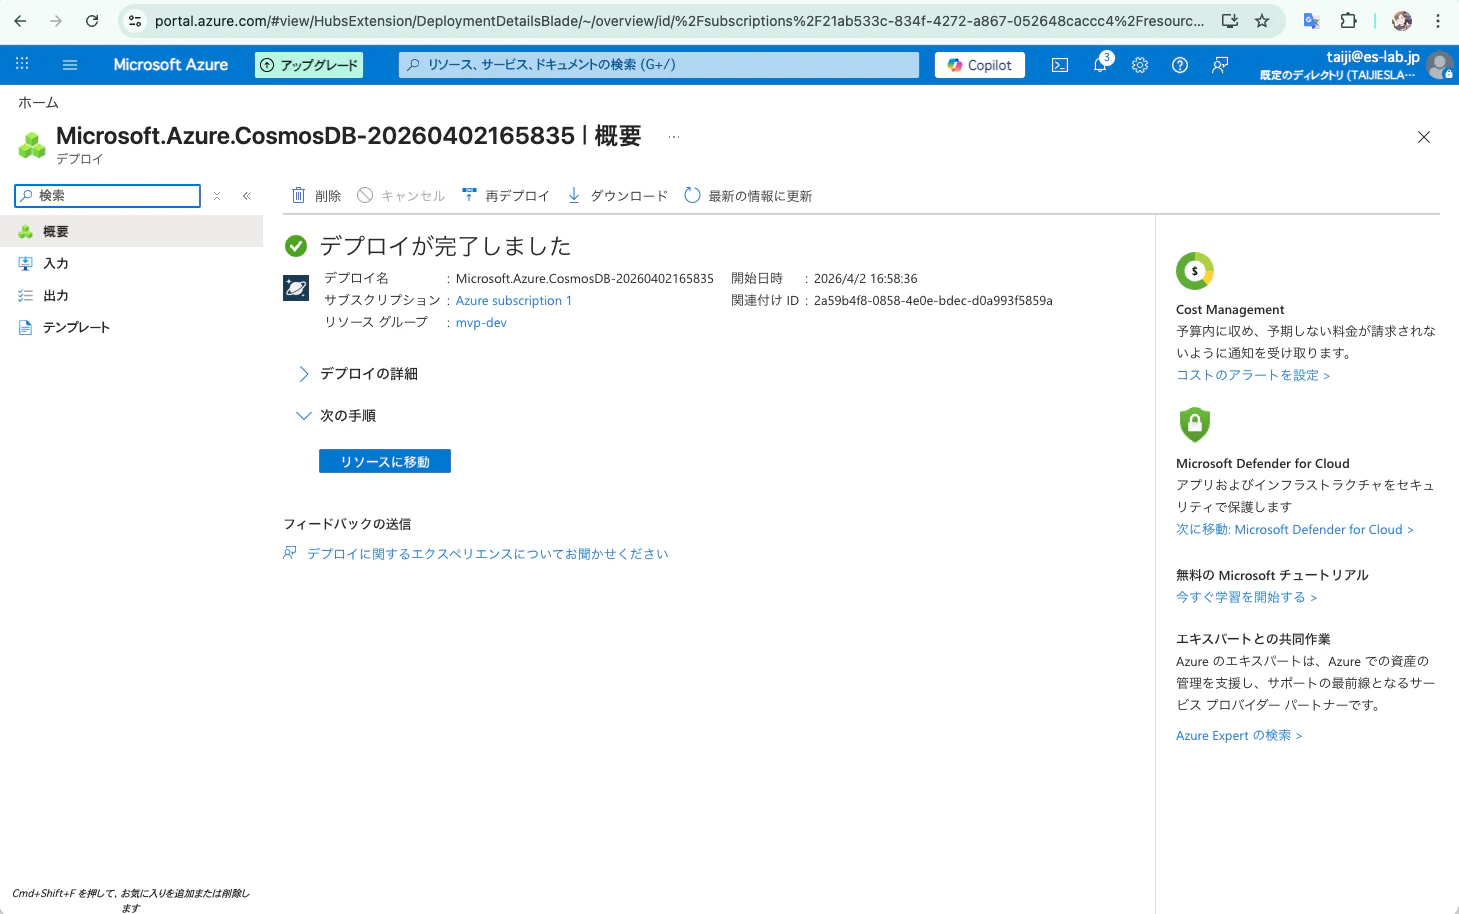Click the start time 2026/4/2 16:58:36
1459x914 pixels.
point(865,279)
